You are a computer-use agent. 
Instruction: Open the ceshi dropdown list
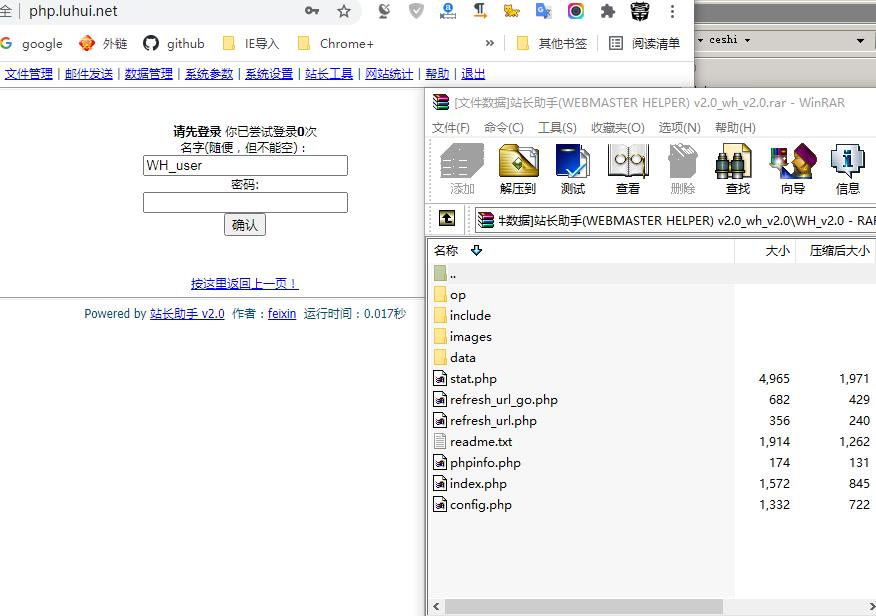(x=860, y=40)
